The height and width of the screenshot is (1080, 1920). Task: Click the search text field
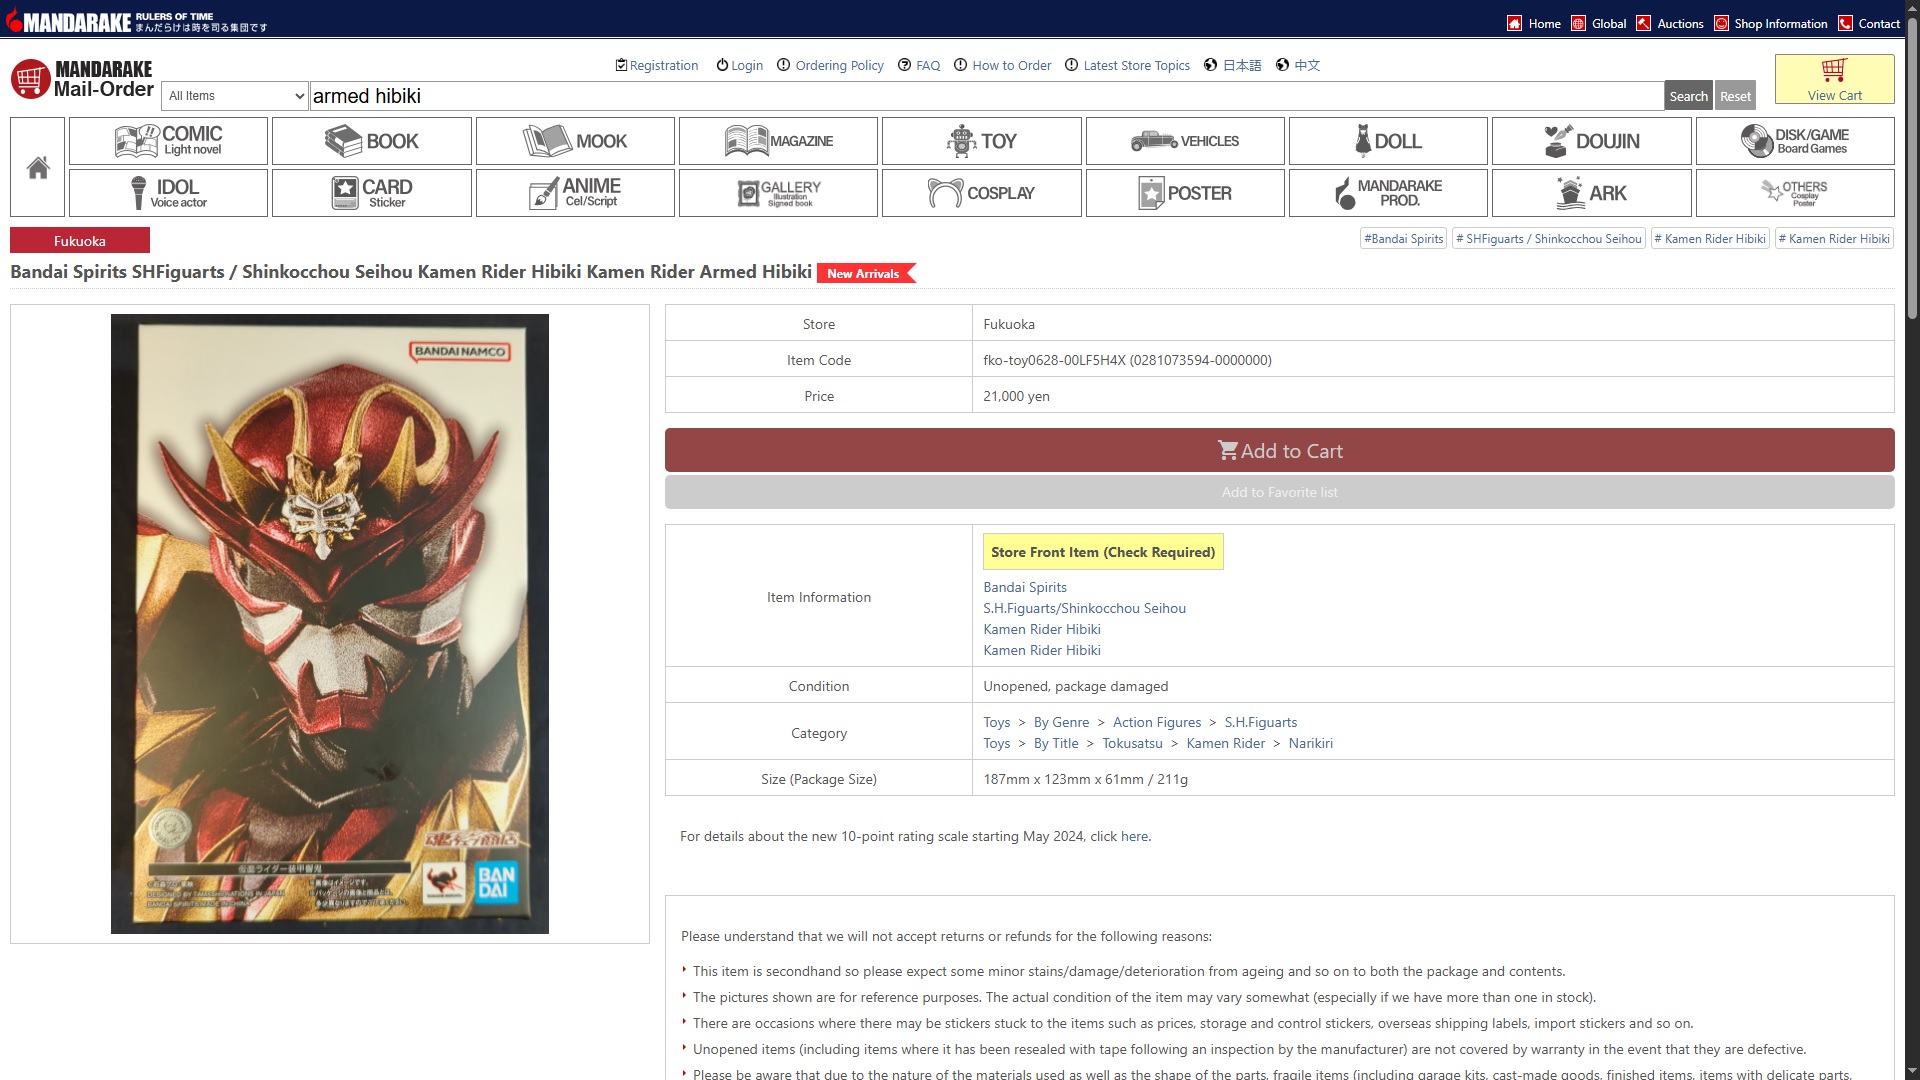click(x=985, y=96)
